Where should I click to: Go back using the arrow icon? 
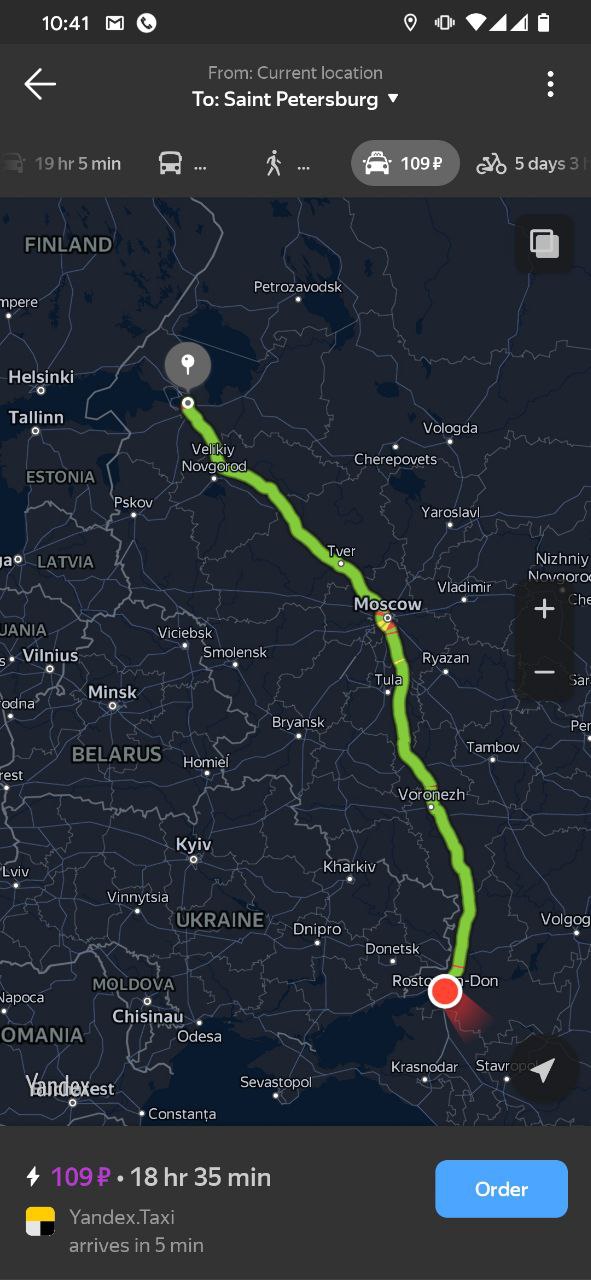point(40,84)
